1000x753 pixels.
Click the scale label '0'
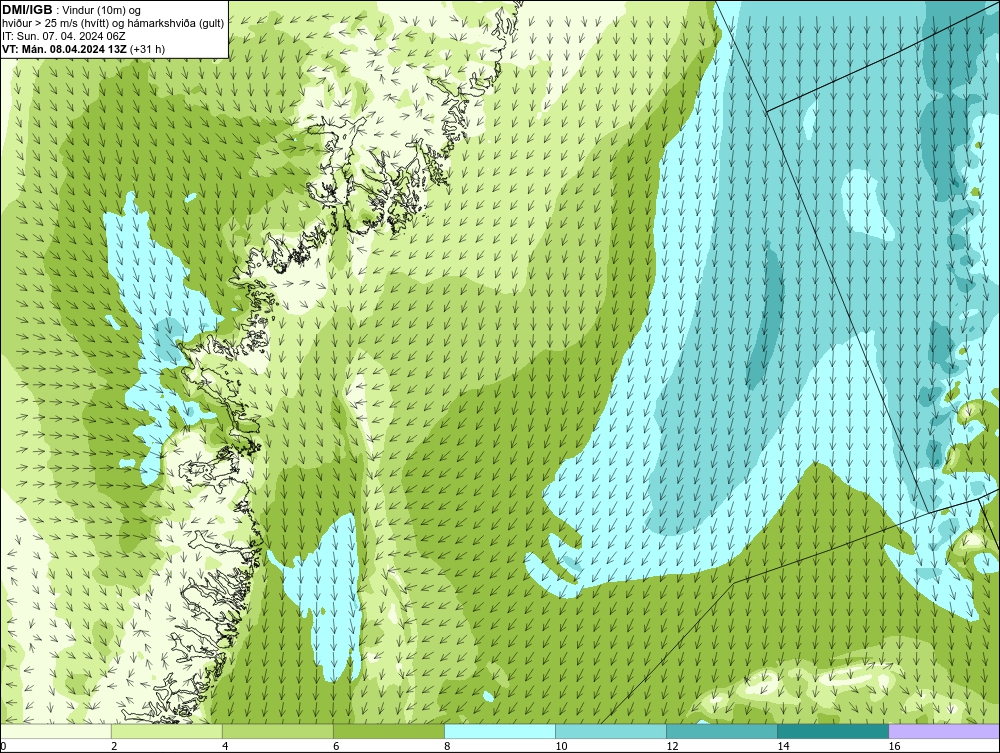(x=3, y=746)
